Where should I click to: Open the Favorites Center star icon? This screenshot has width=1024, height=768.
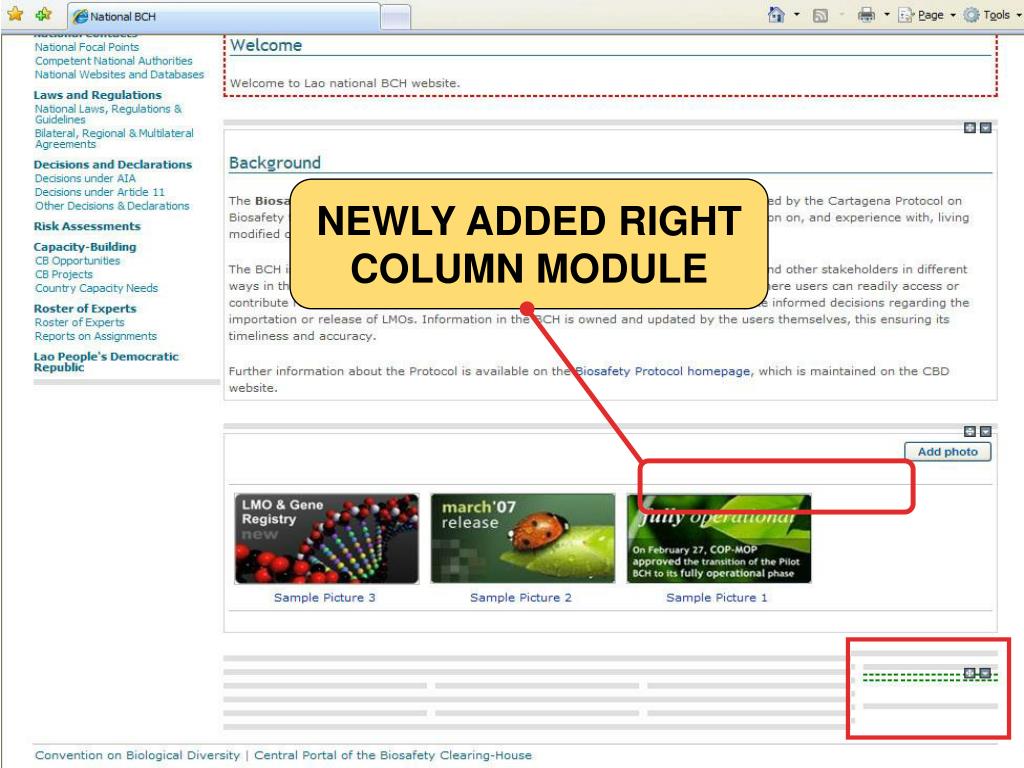15,14
